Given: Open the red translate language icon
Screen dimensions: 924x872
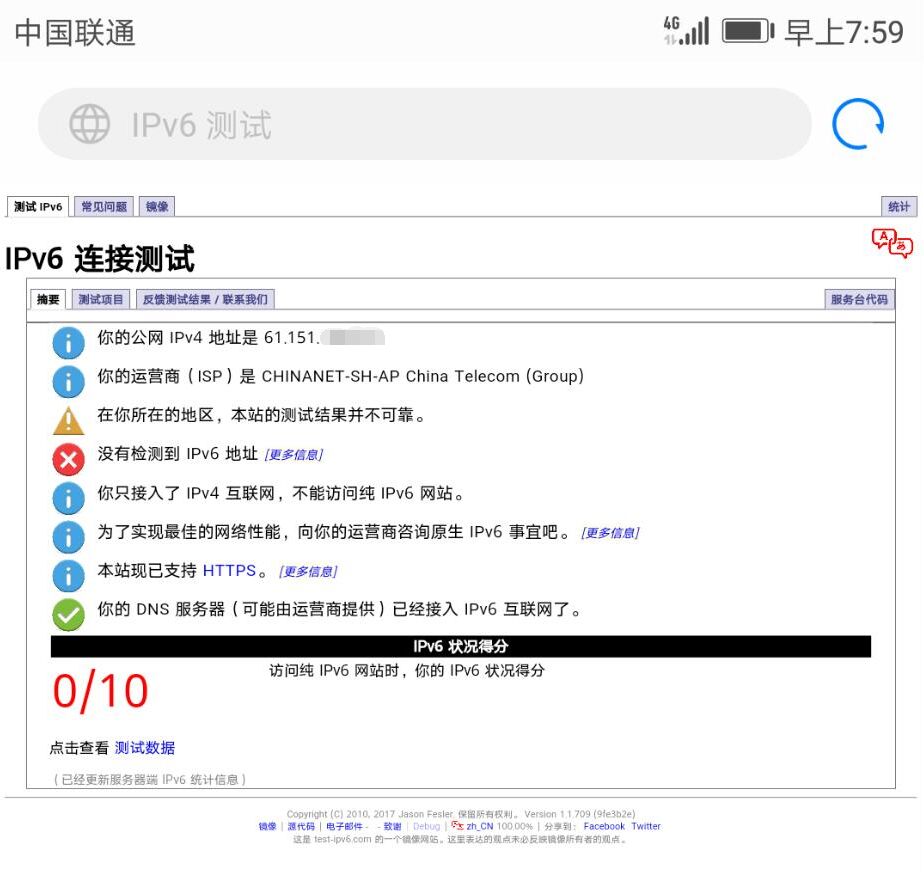Looking at the screenshot, I should tap(892, 243).
